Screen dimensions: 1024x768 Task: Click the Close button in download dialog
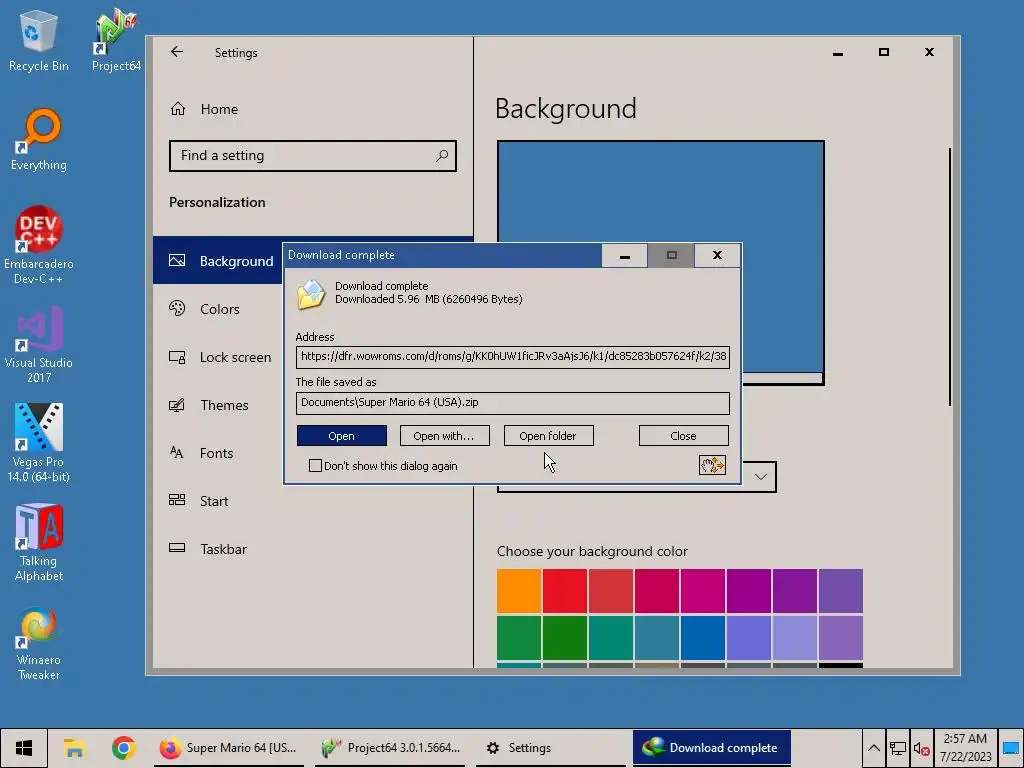pyautogui.click(x=683, y=436)
